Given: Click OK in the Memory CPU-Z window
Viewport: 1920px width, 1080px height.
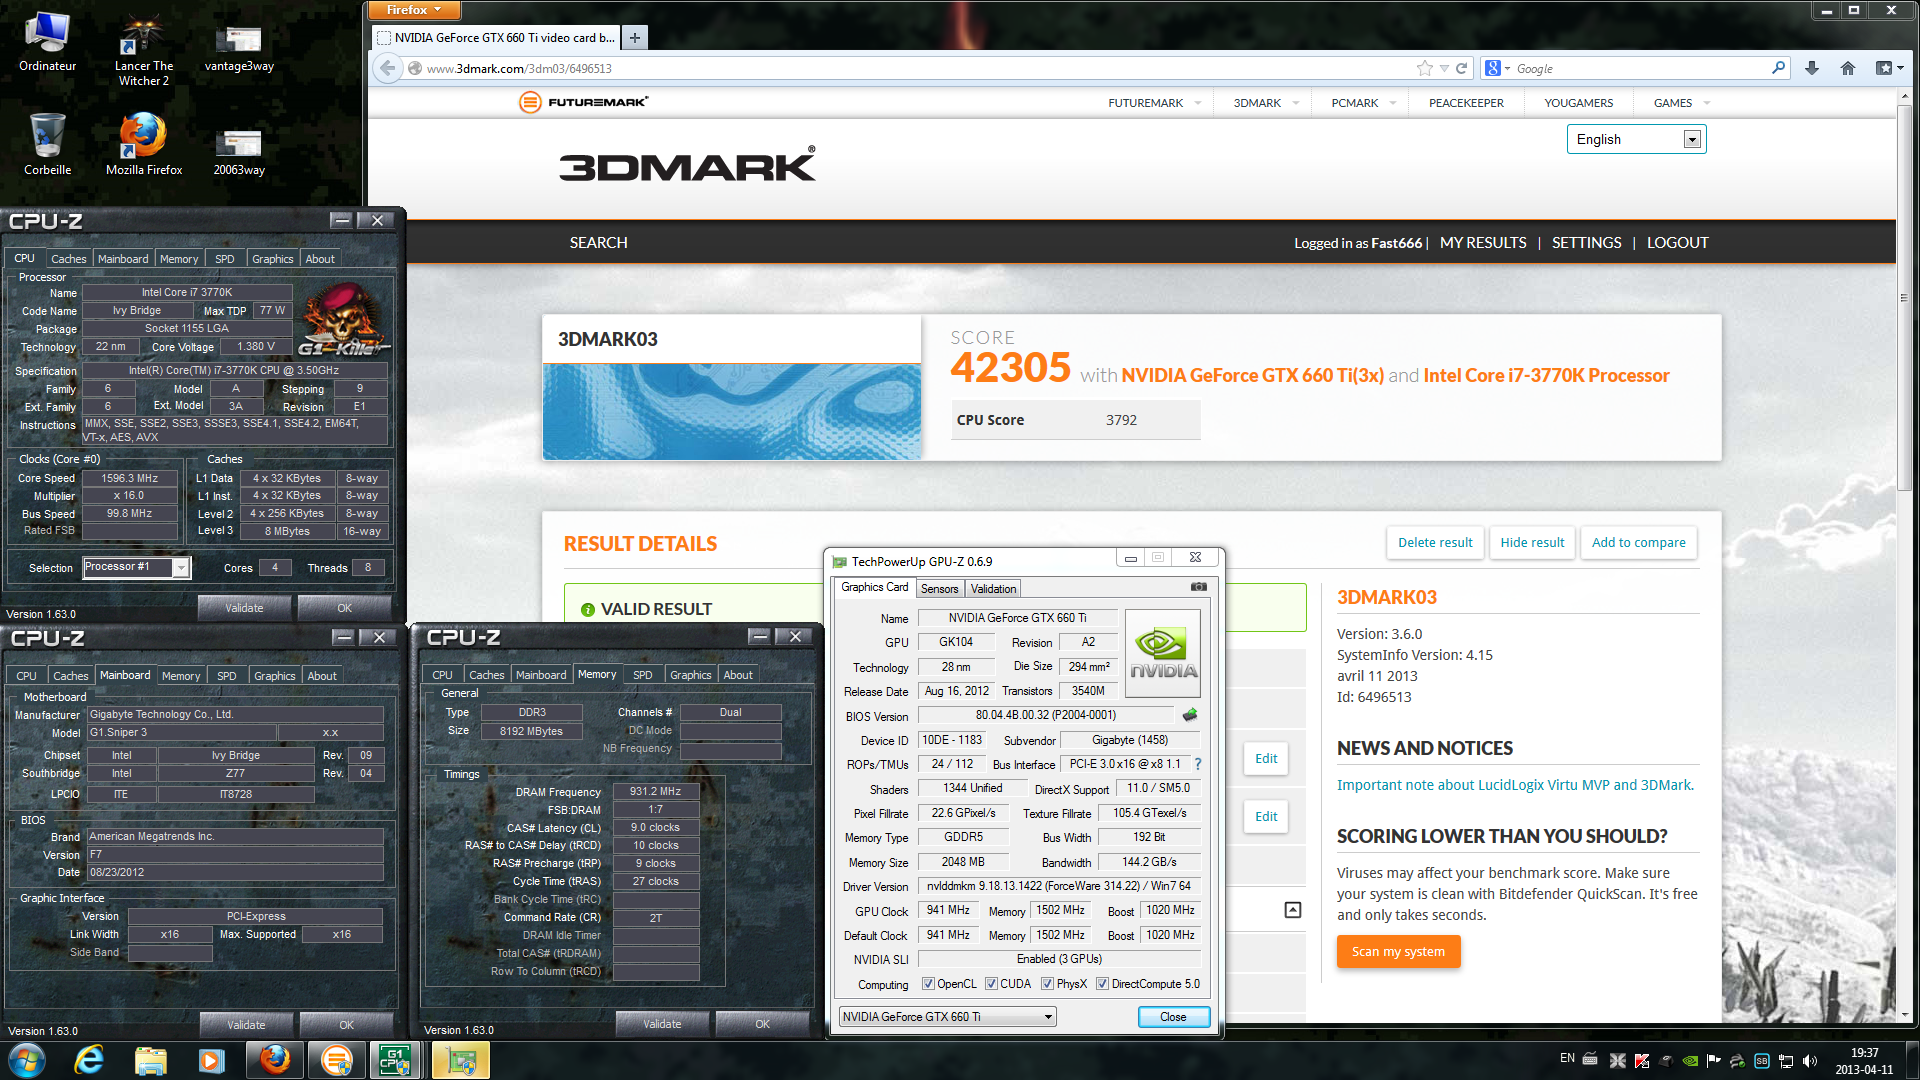Looking at the screenshot, I should (x=762, y=1024).
